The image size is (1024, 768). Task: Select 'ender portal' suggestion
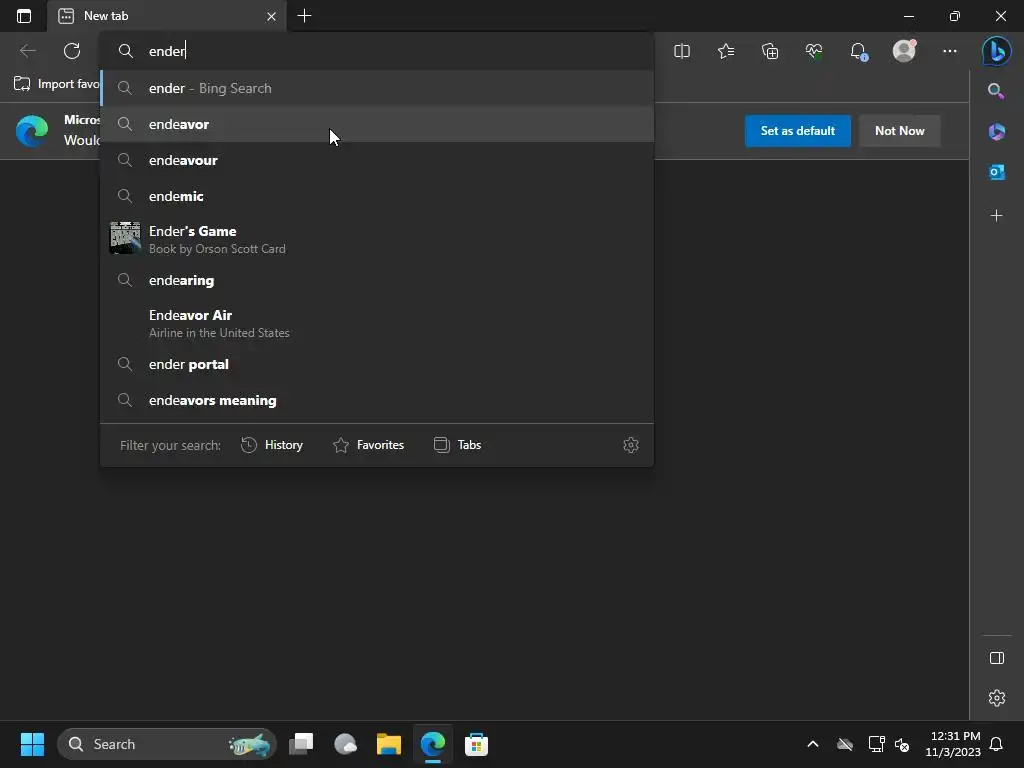pos(377,364)
